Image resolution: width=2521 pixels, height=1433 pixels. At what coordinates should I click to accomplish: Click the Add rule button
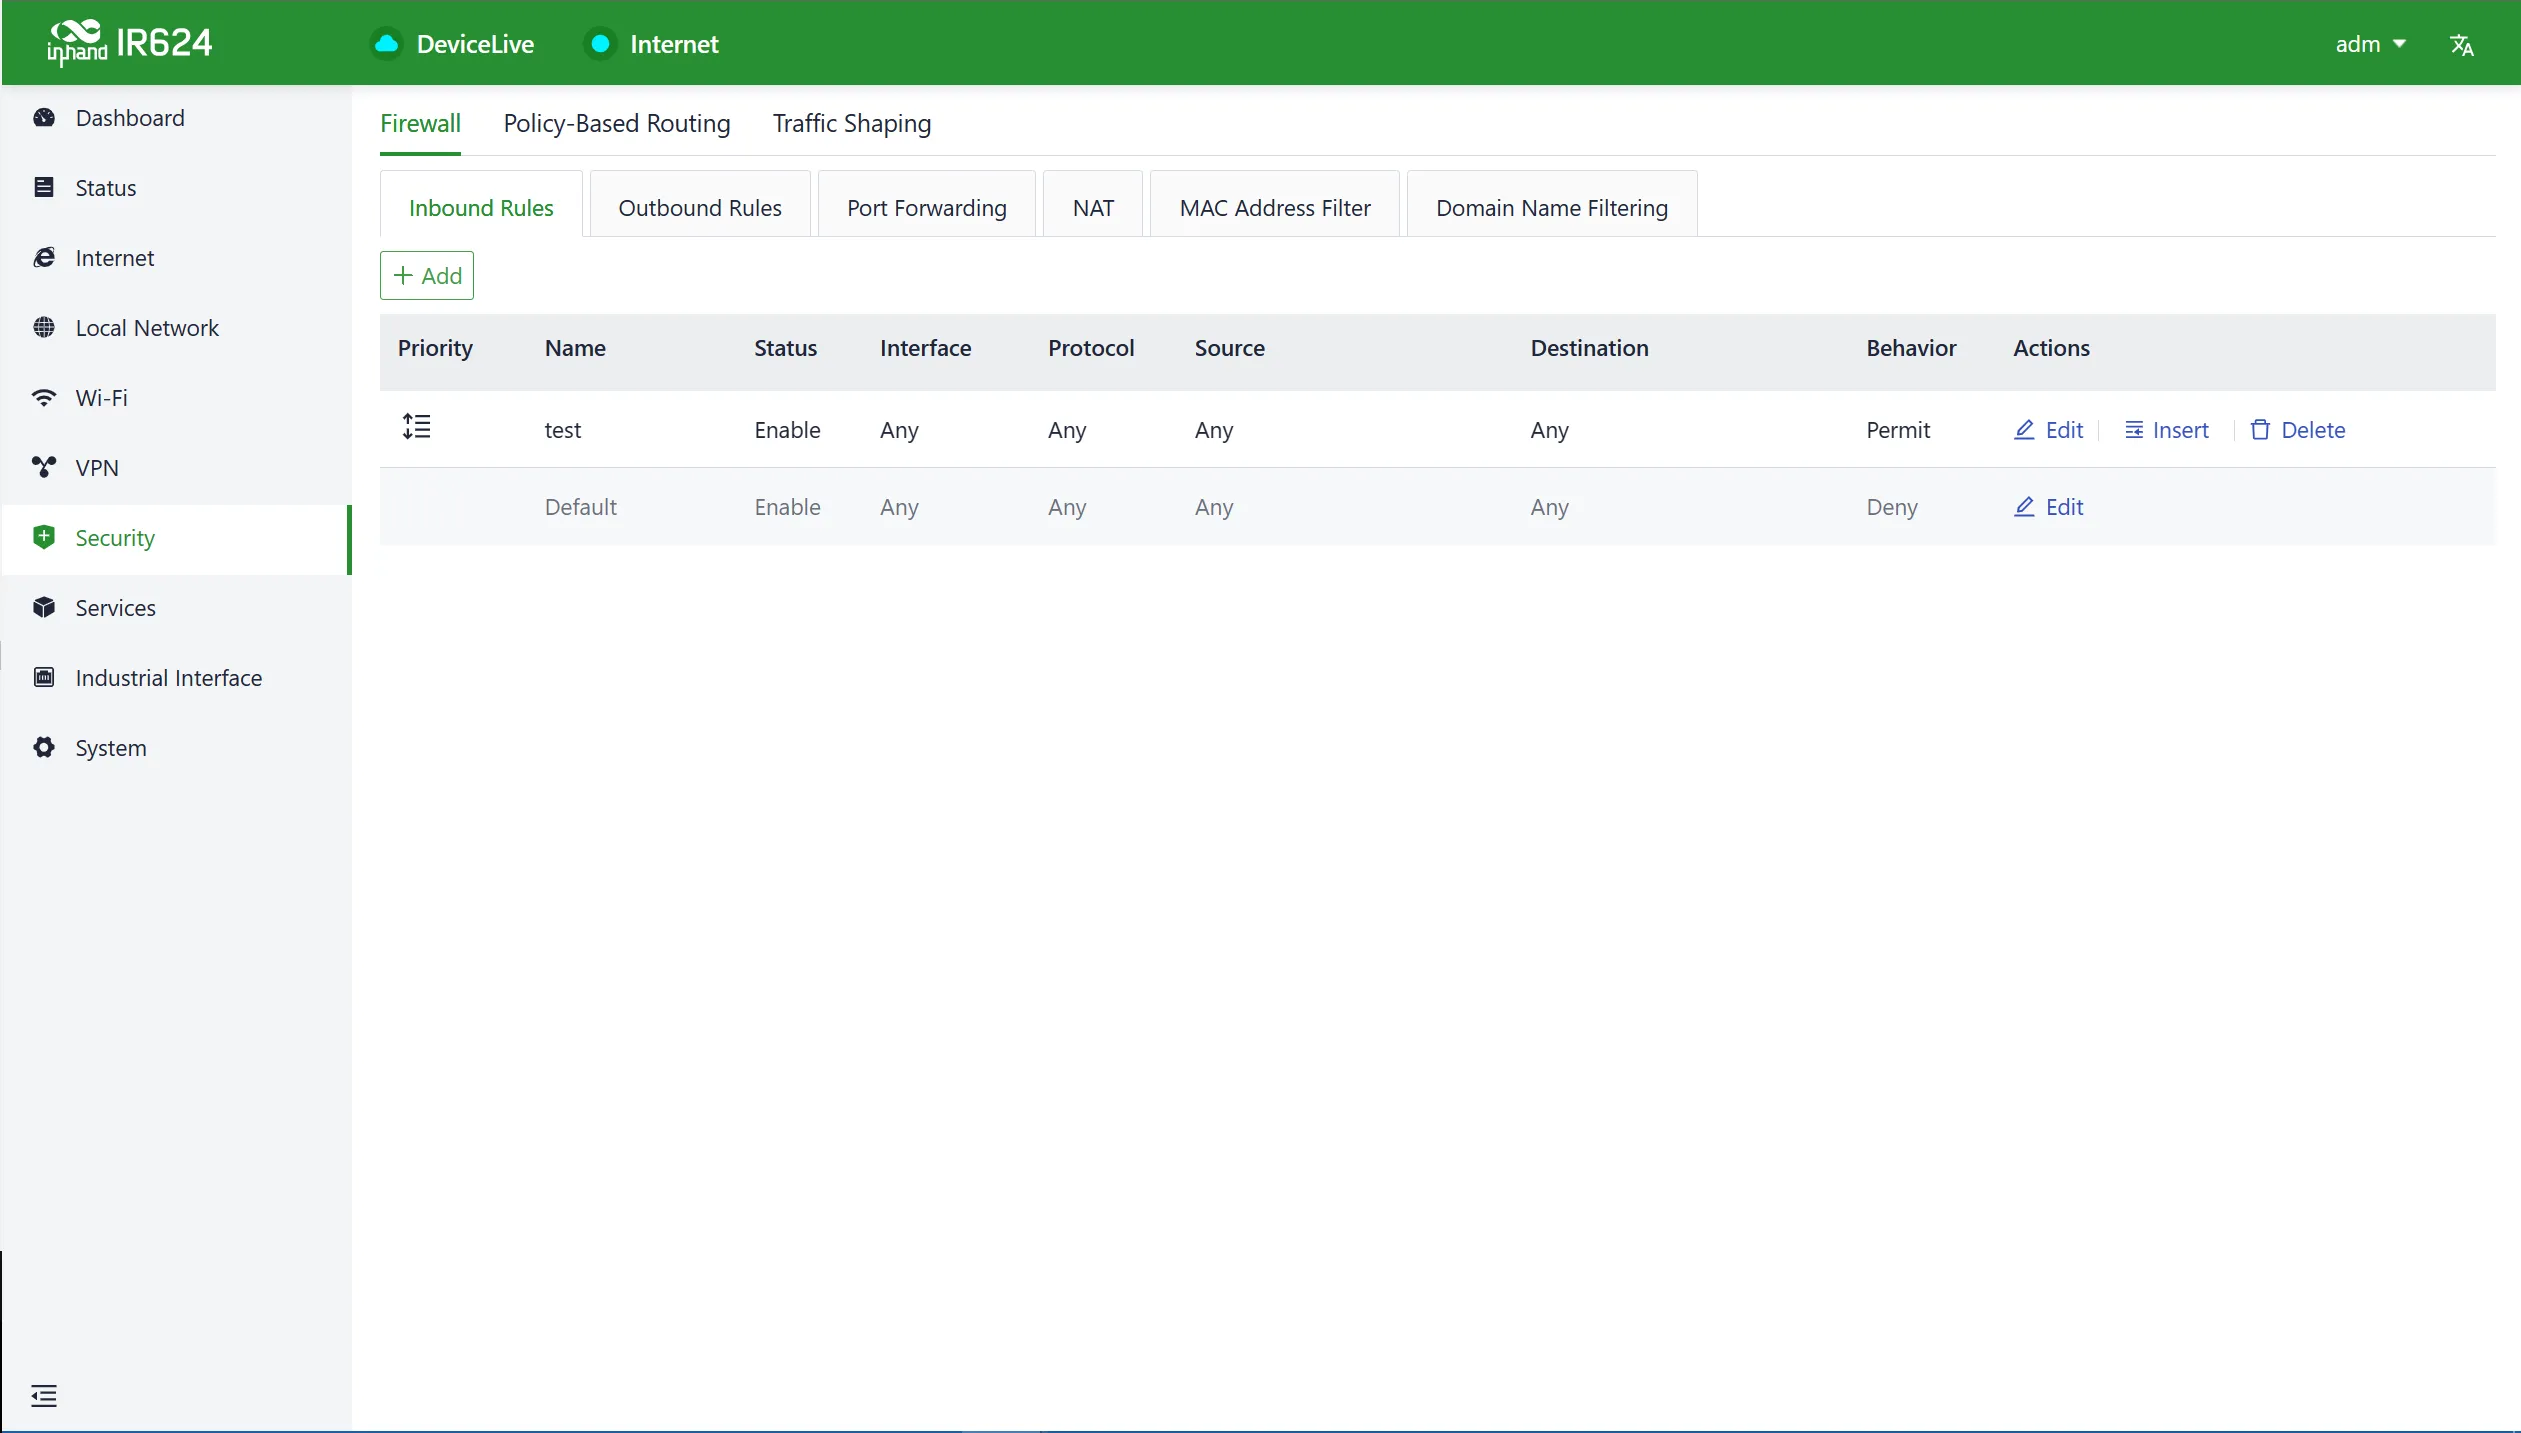coord(427,275)
